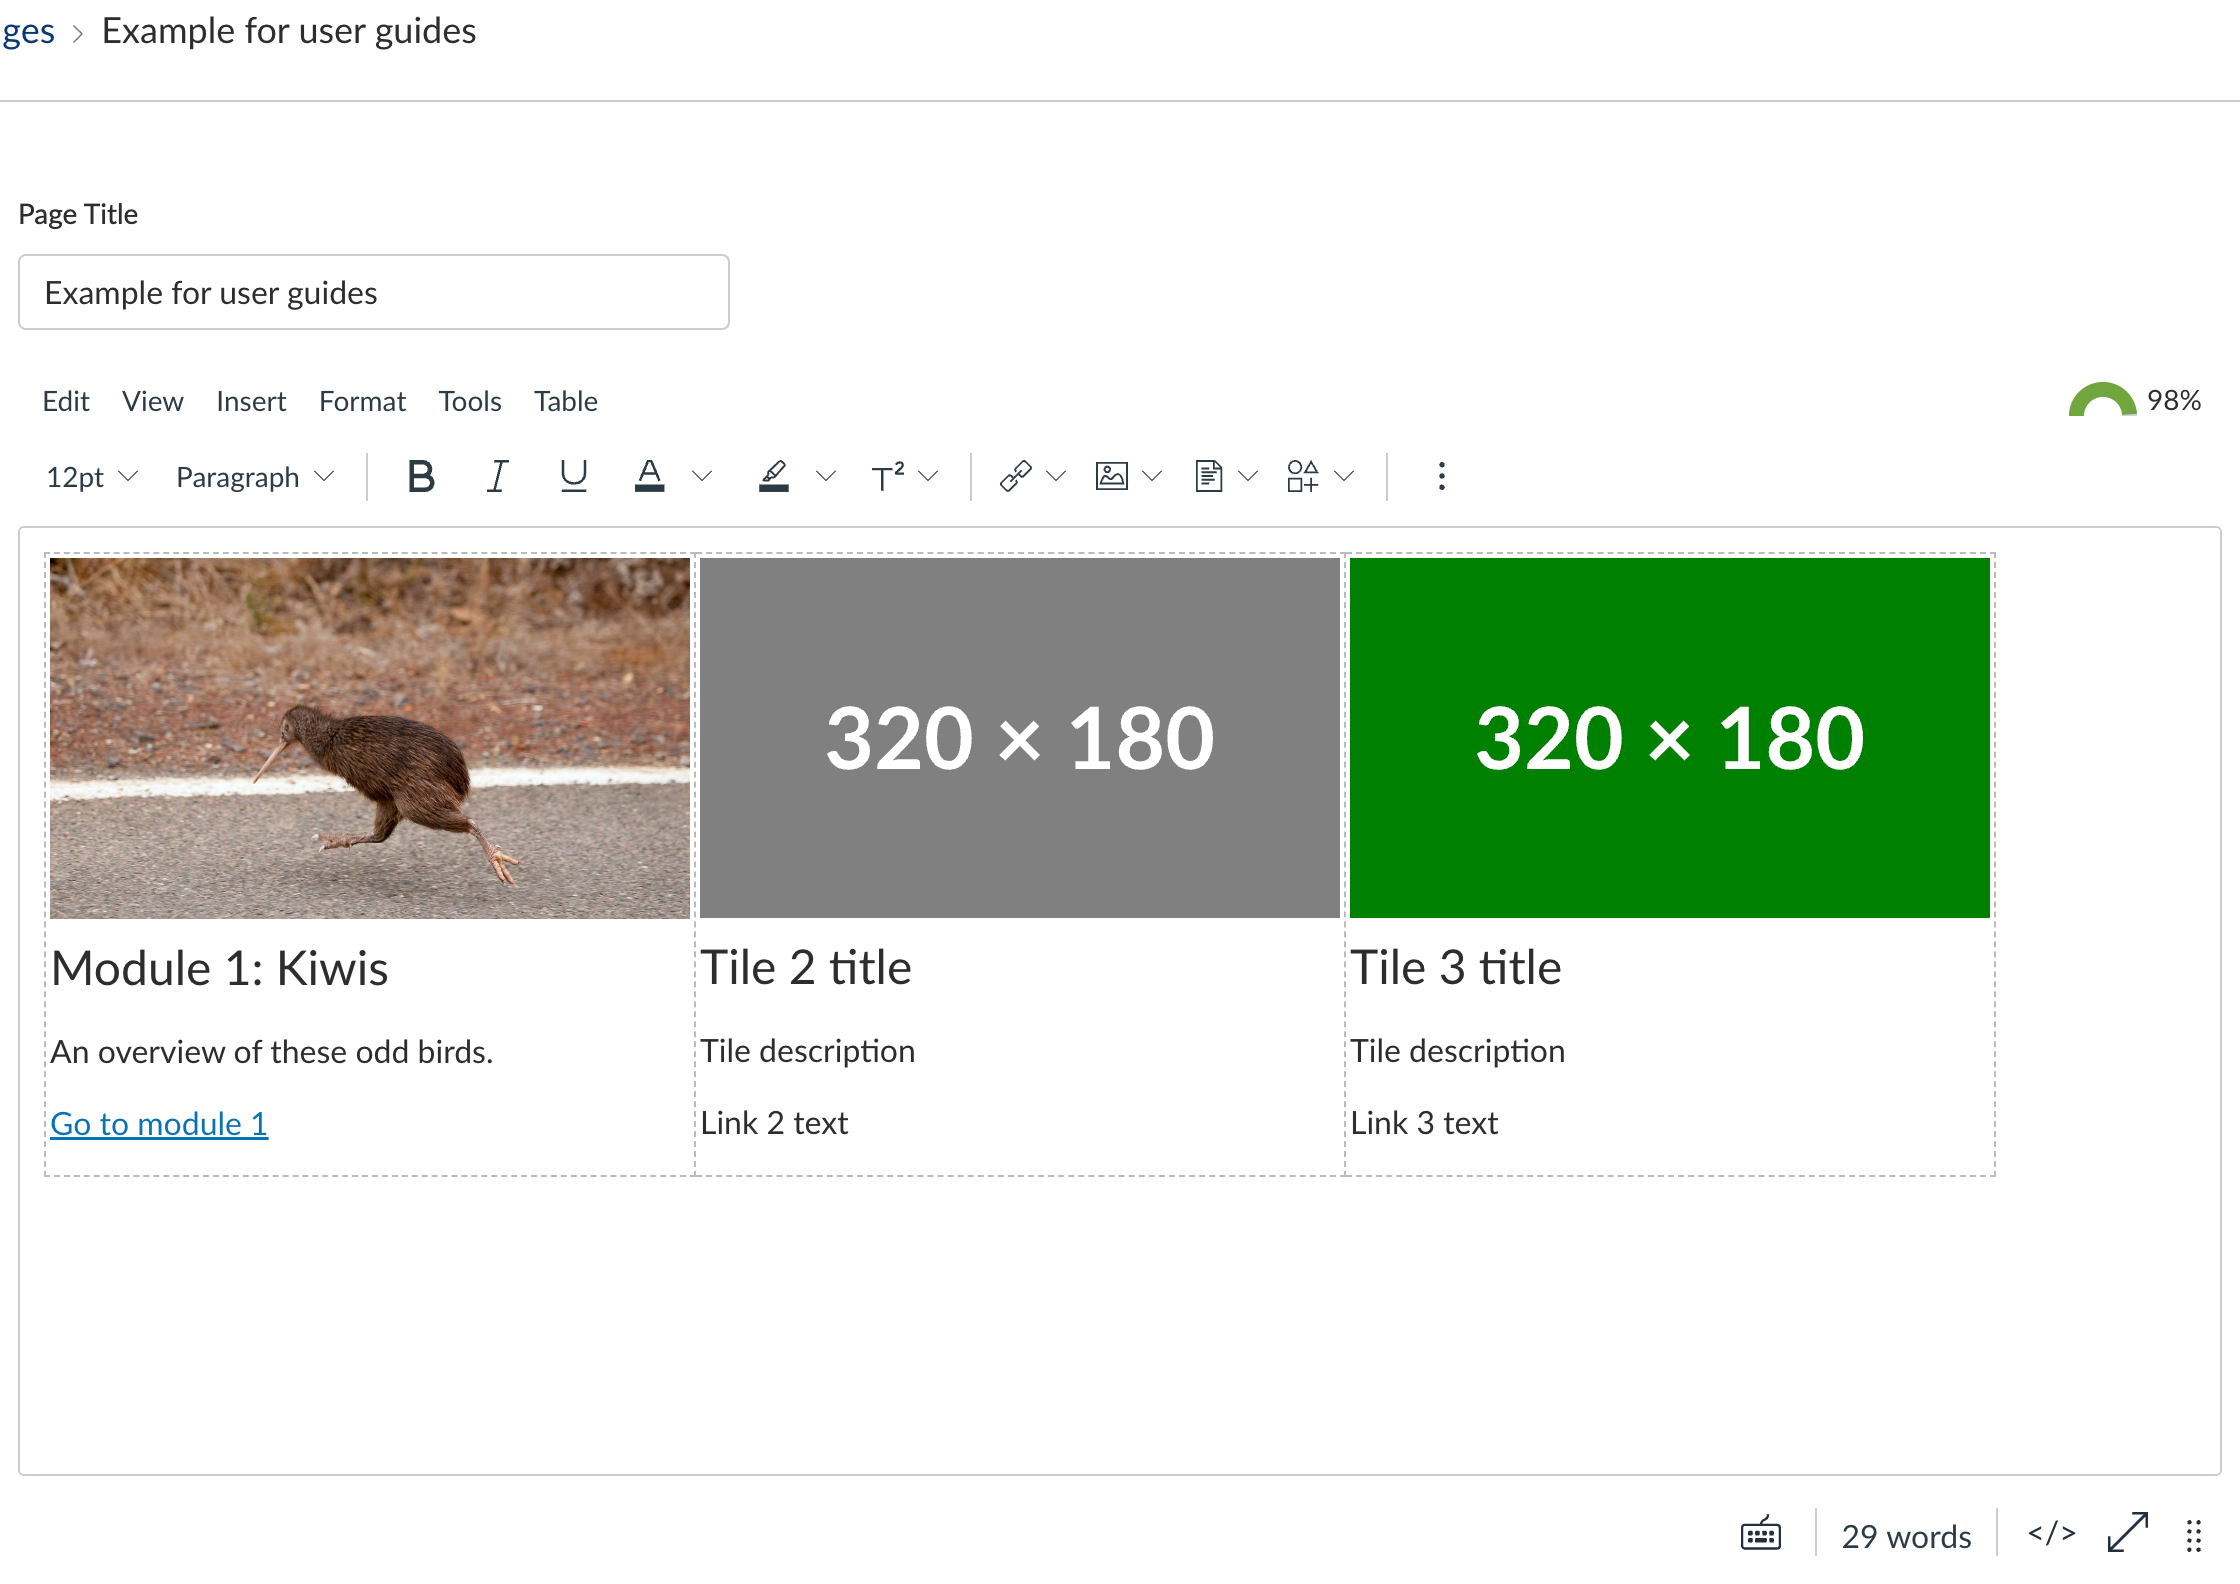2240x1584 pixels.
Task: Toggle bold formatting
Action: coord(421,477)
